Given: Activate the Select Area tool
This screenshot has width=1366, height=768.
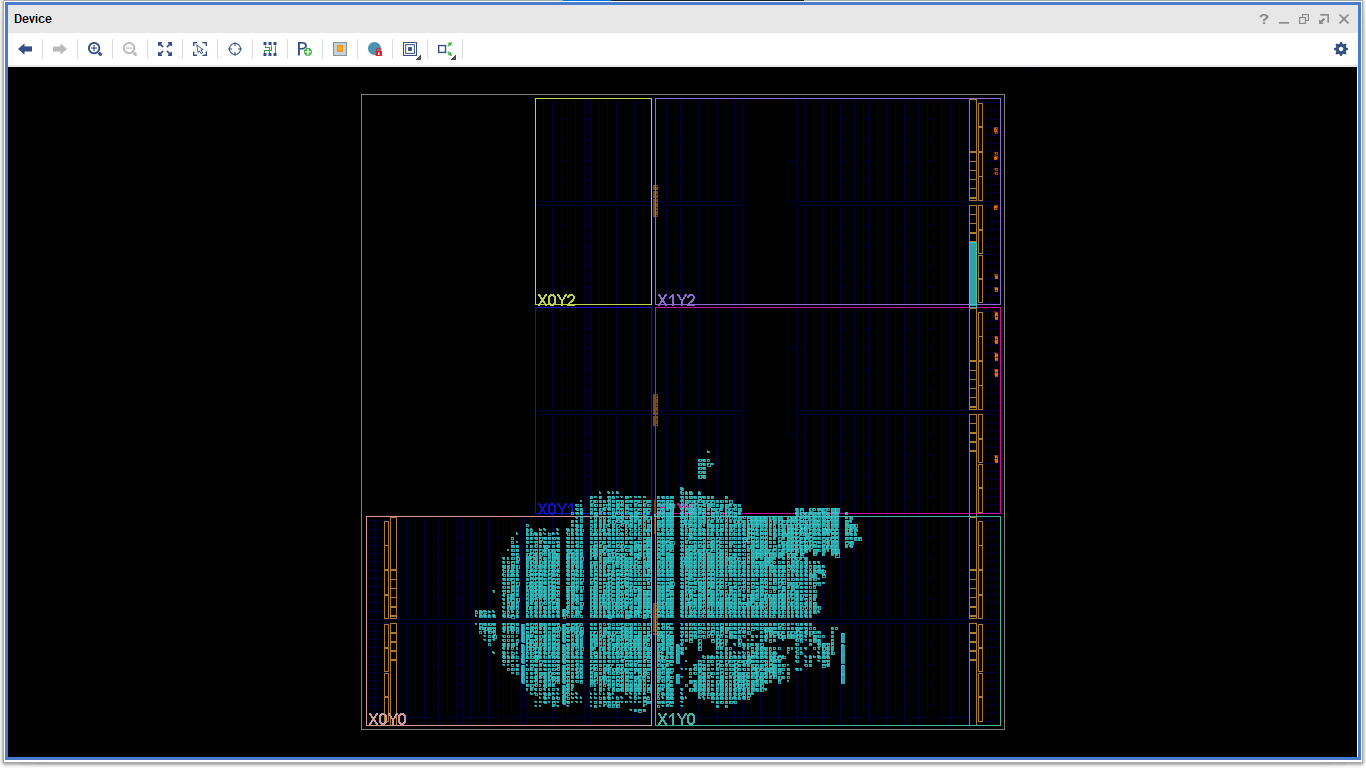Looking at the screenshot, I should pyautogui.click(x=200, y=49).
